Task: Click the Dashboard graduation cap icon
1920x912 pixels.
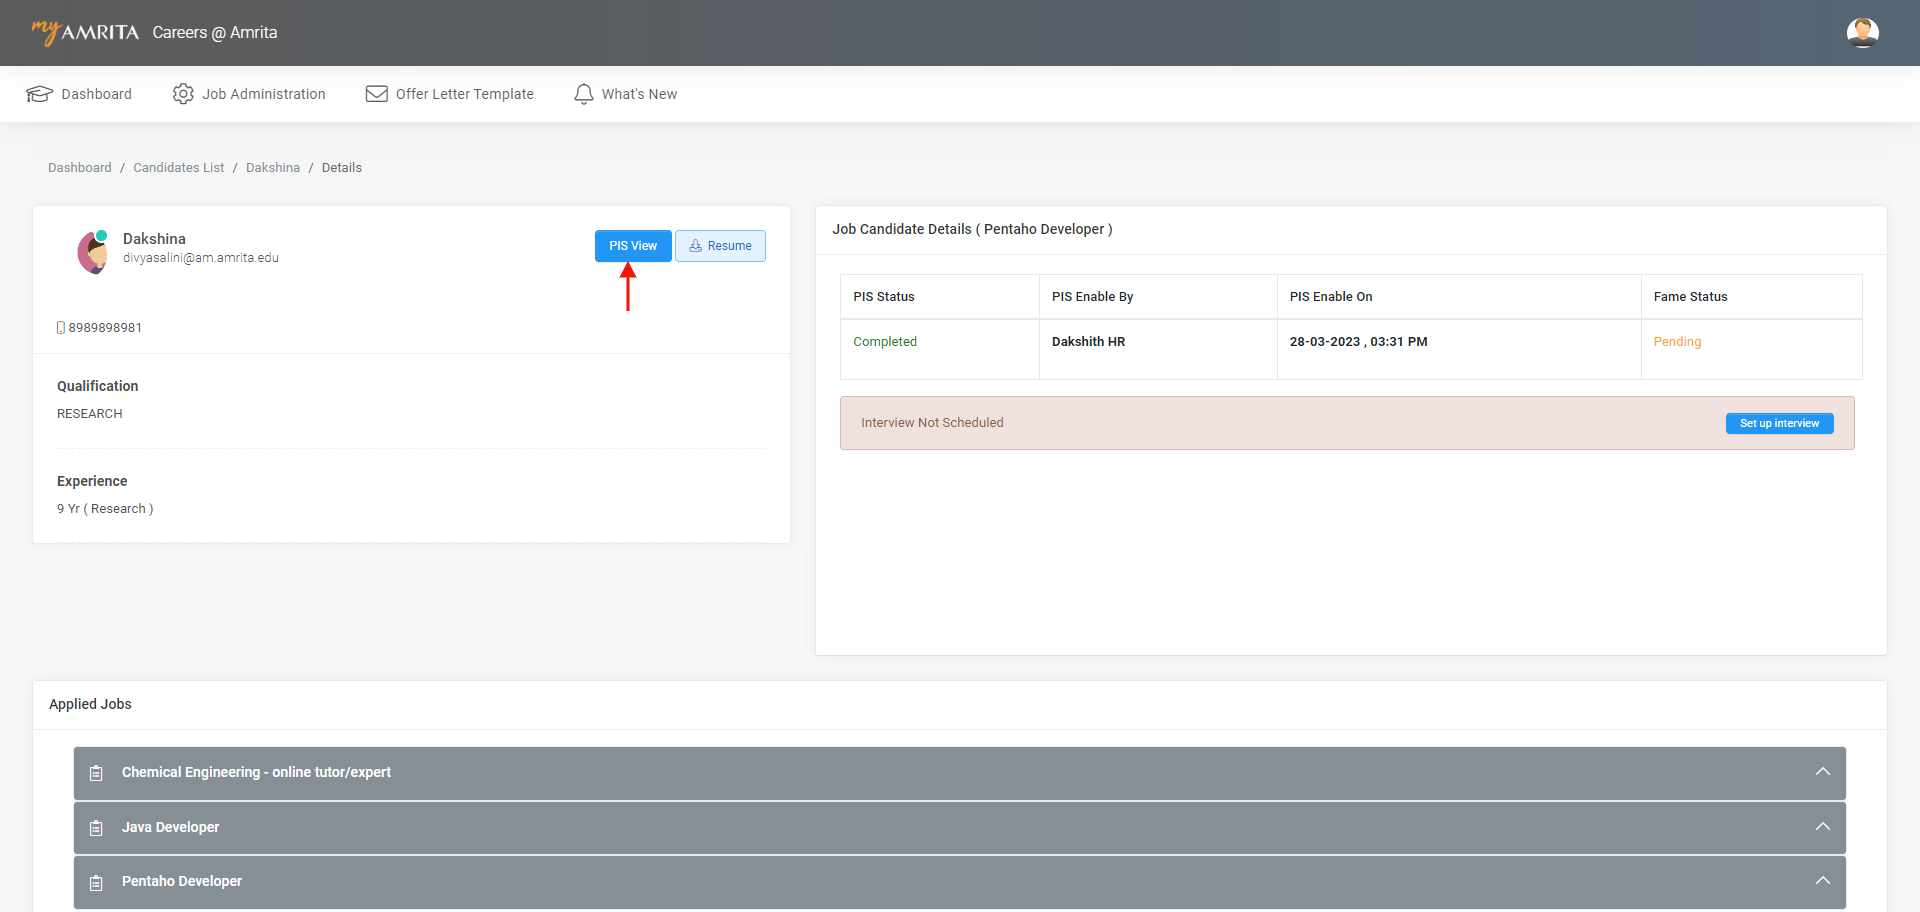Action: click(39, 94)
